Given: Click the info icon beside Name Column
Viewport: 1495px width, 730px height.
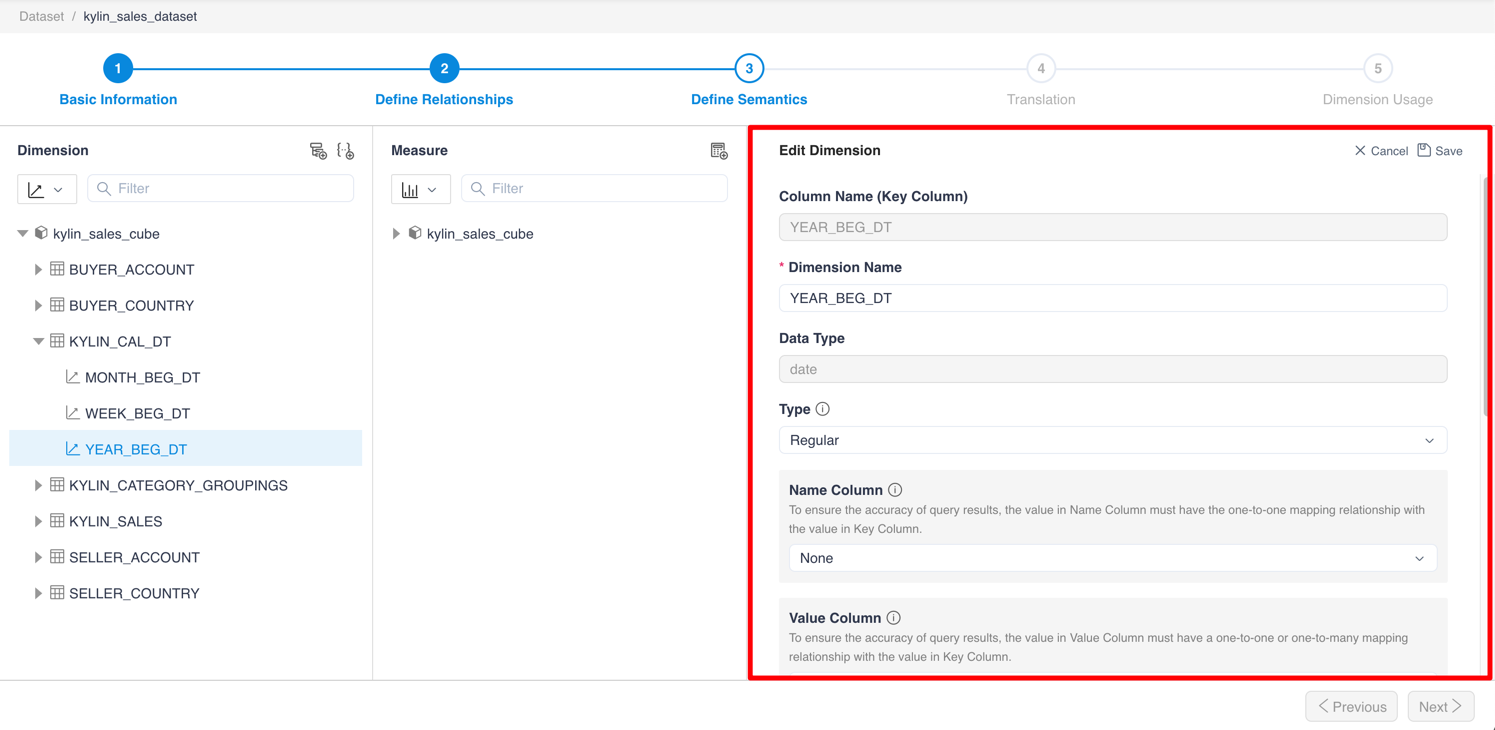Looking at the screenshot, I should point(895,490).
